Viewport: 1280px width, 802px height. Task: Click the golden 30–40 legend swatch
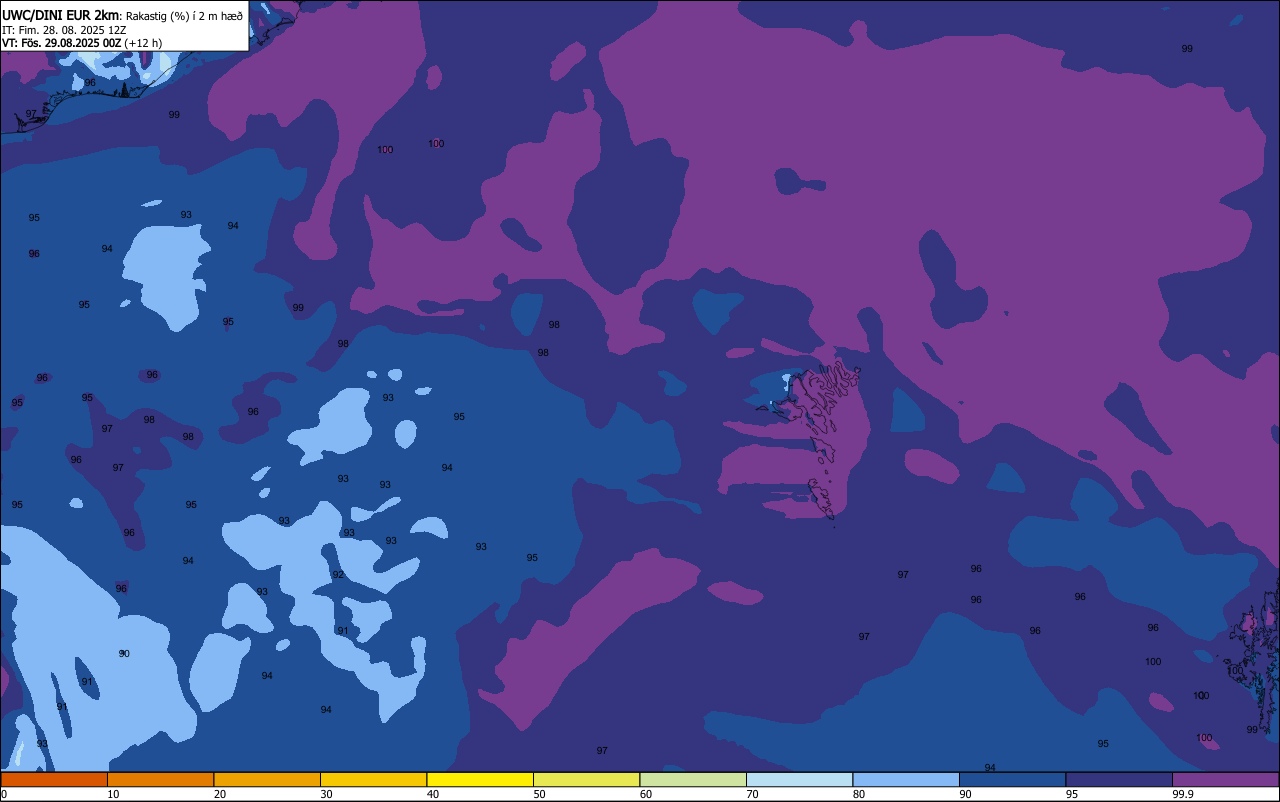point(373,779)
